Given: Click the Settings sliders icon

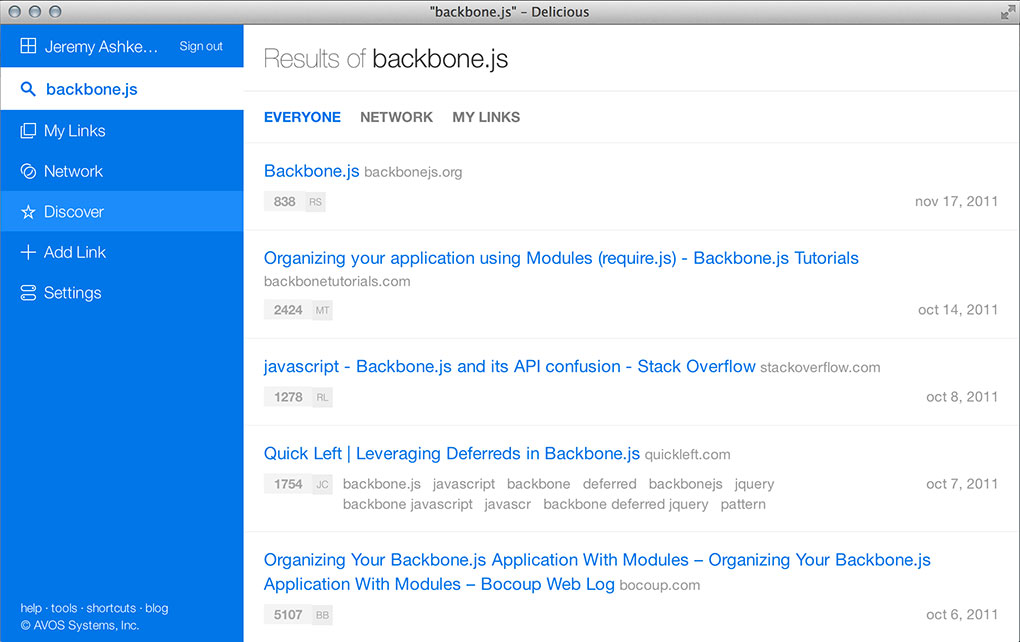Looking at the screenshot, I should pyautogui.click(x=28, y=293).
